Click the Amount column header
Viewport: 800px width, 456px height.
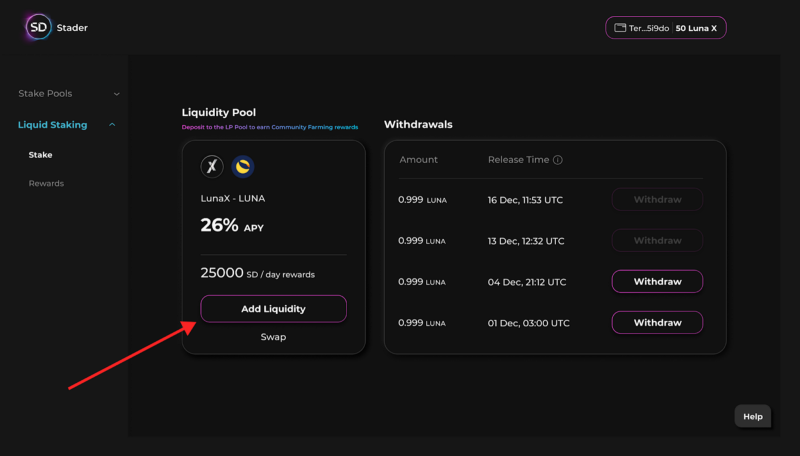tap(418, 160)
